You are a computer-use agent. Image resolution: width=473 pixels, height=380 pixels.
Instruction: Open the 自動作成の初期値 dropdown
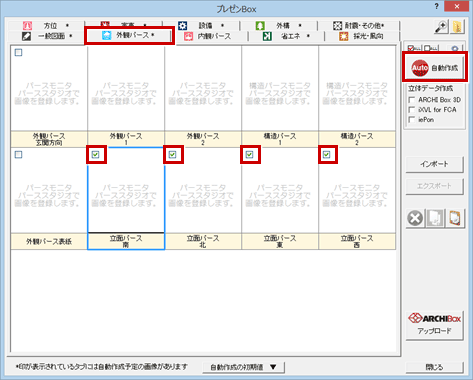[243, 367]
